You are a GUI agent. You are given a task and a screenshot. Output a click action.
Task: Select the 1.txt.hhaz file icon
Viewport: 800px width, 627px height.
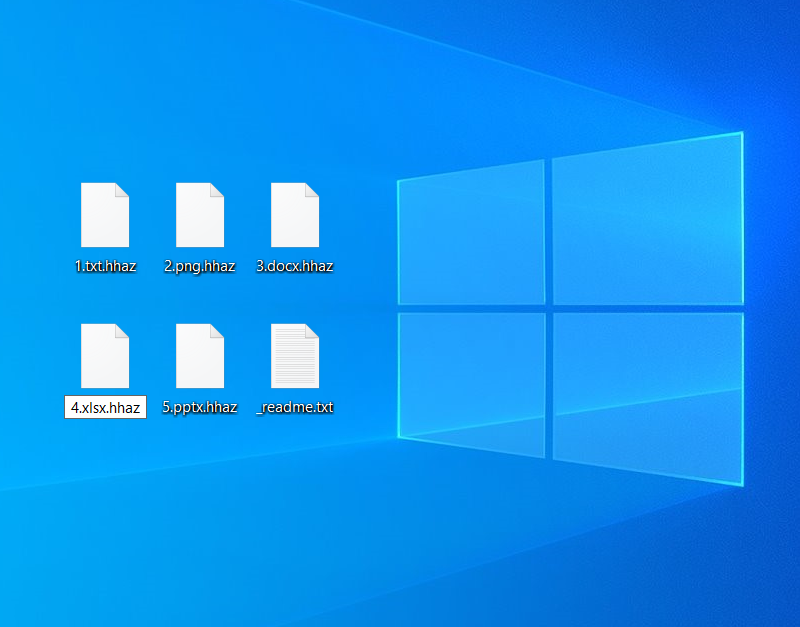click(105, 215)
